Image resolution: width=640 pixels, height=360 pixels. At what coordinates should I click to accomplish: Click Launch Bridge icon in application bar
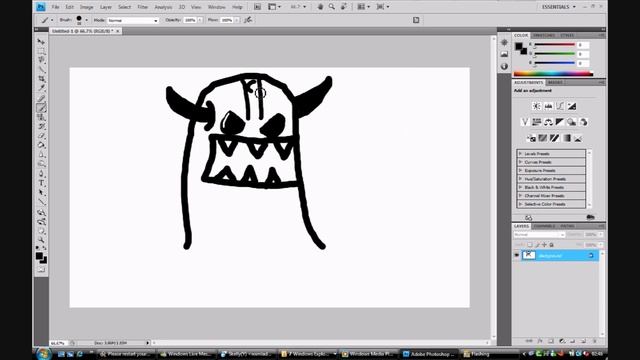[x=258, y=7]
